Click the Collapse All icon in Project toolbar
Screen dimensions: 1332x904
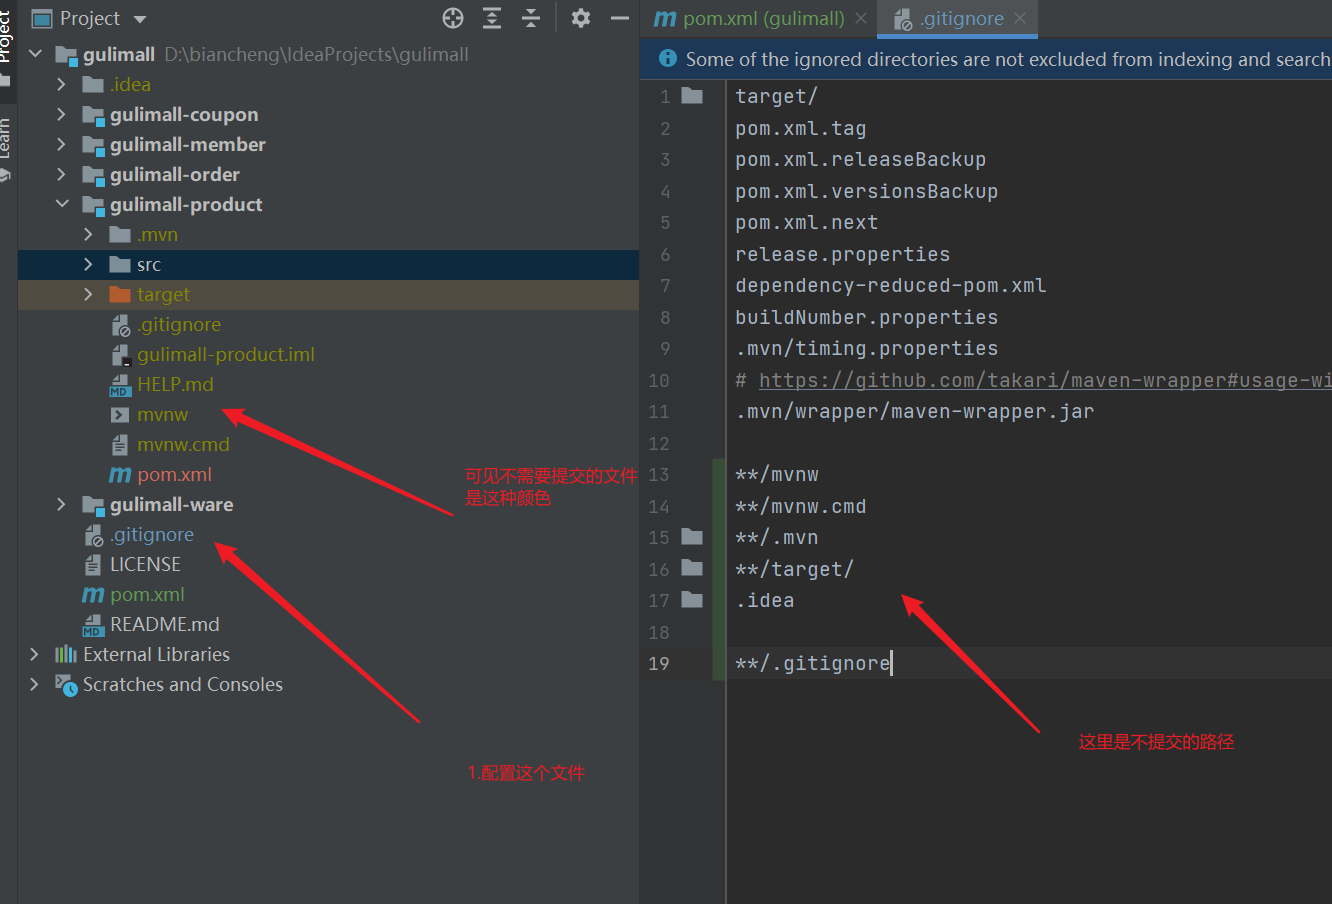click(x=531, y=18)
